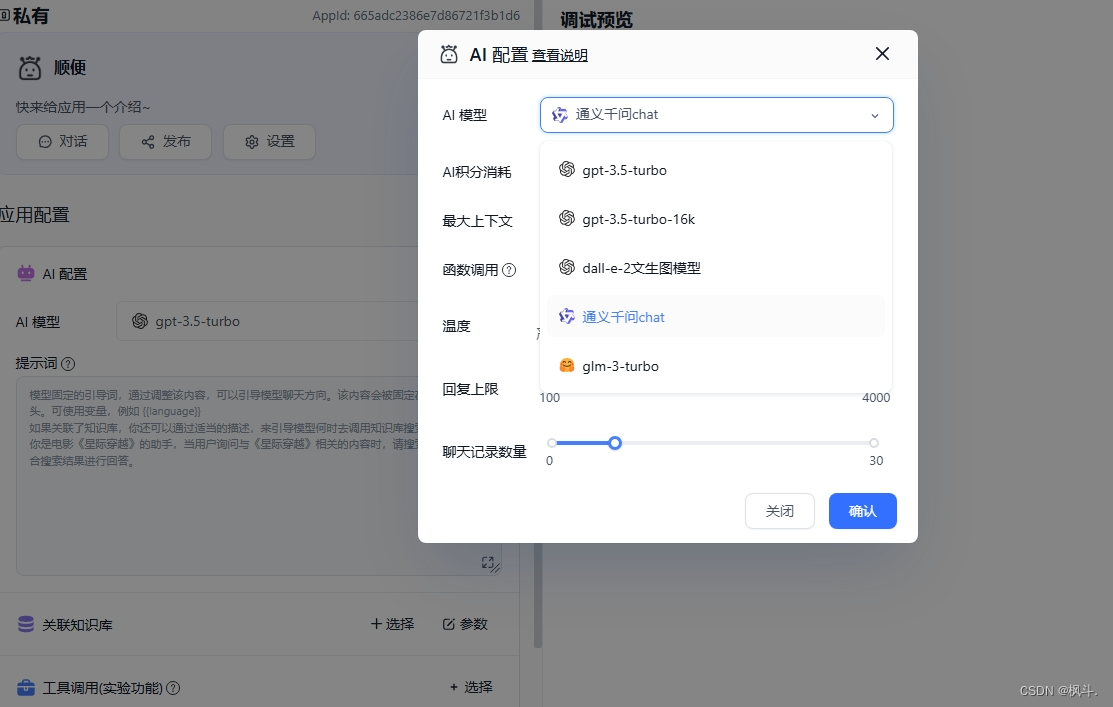The height and width of the screenshot is (707, 1113).
Task: Select 通义千问chat option in the list
Action: click(x=716, y=317)
